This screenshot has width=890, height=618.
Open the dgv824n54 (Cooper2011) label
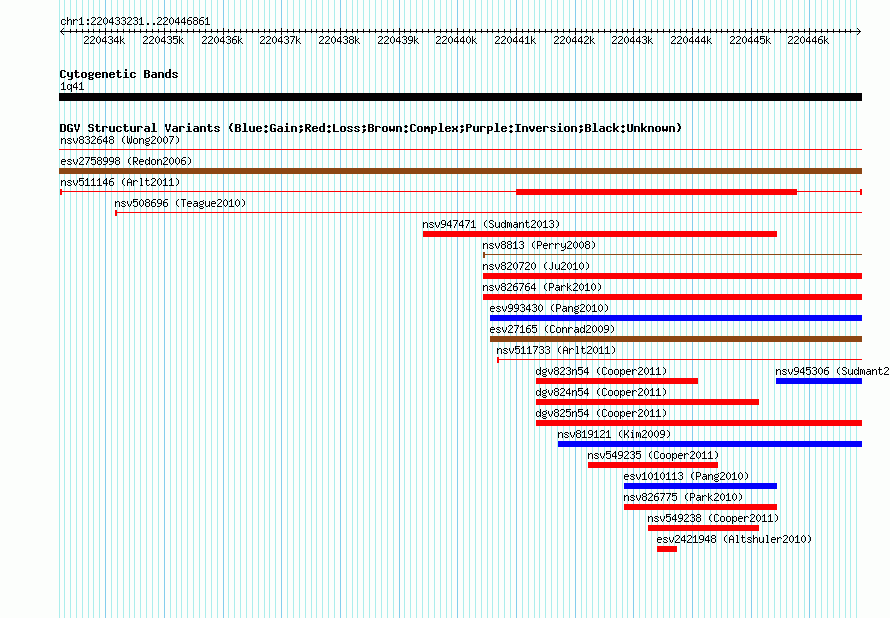(x=602, y=392)
